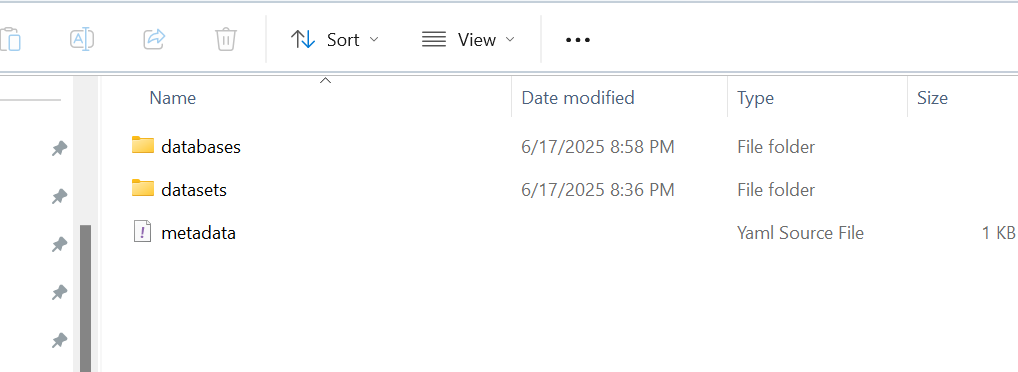Click the sort arrow above Name column
This screenshot has width=1018, height=372.
tap(326, 81)
